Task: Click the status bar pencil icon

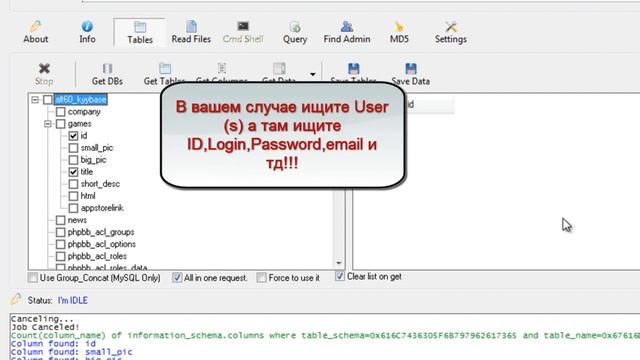Action: pyautogui.click(x=16, y=299)
